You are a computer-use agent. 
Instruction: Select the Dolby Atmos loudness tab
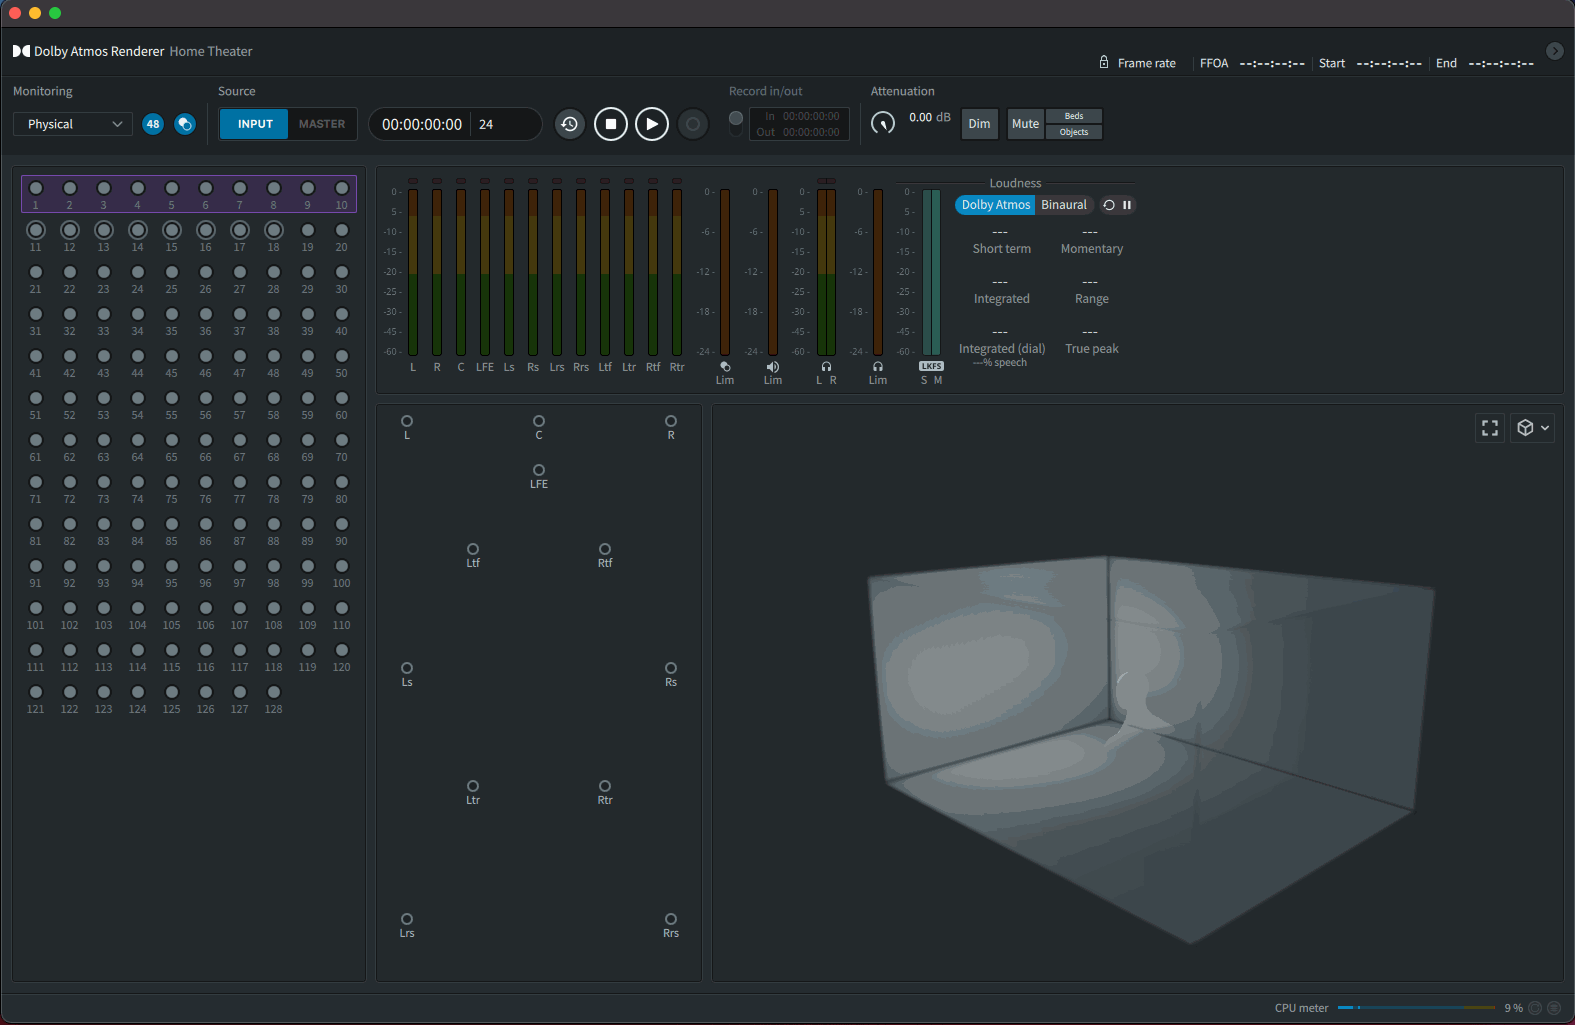tap(995, 205)
